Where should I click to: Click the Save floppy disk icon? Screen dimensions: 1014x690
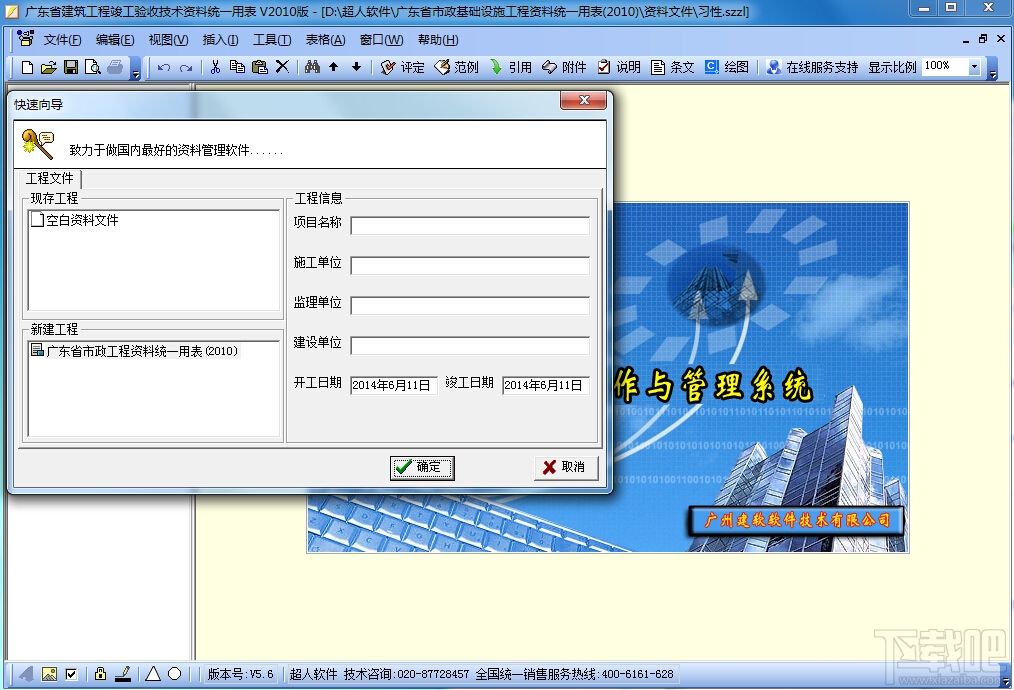tap(70, 67)
